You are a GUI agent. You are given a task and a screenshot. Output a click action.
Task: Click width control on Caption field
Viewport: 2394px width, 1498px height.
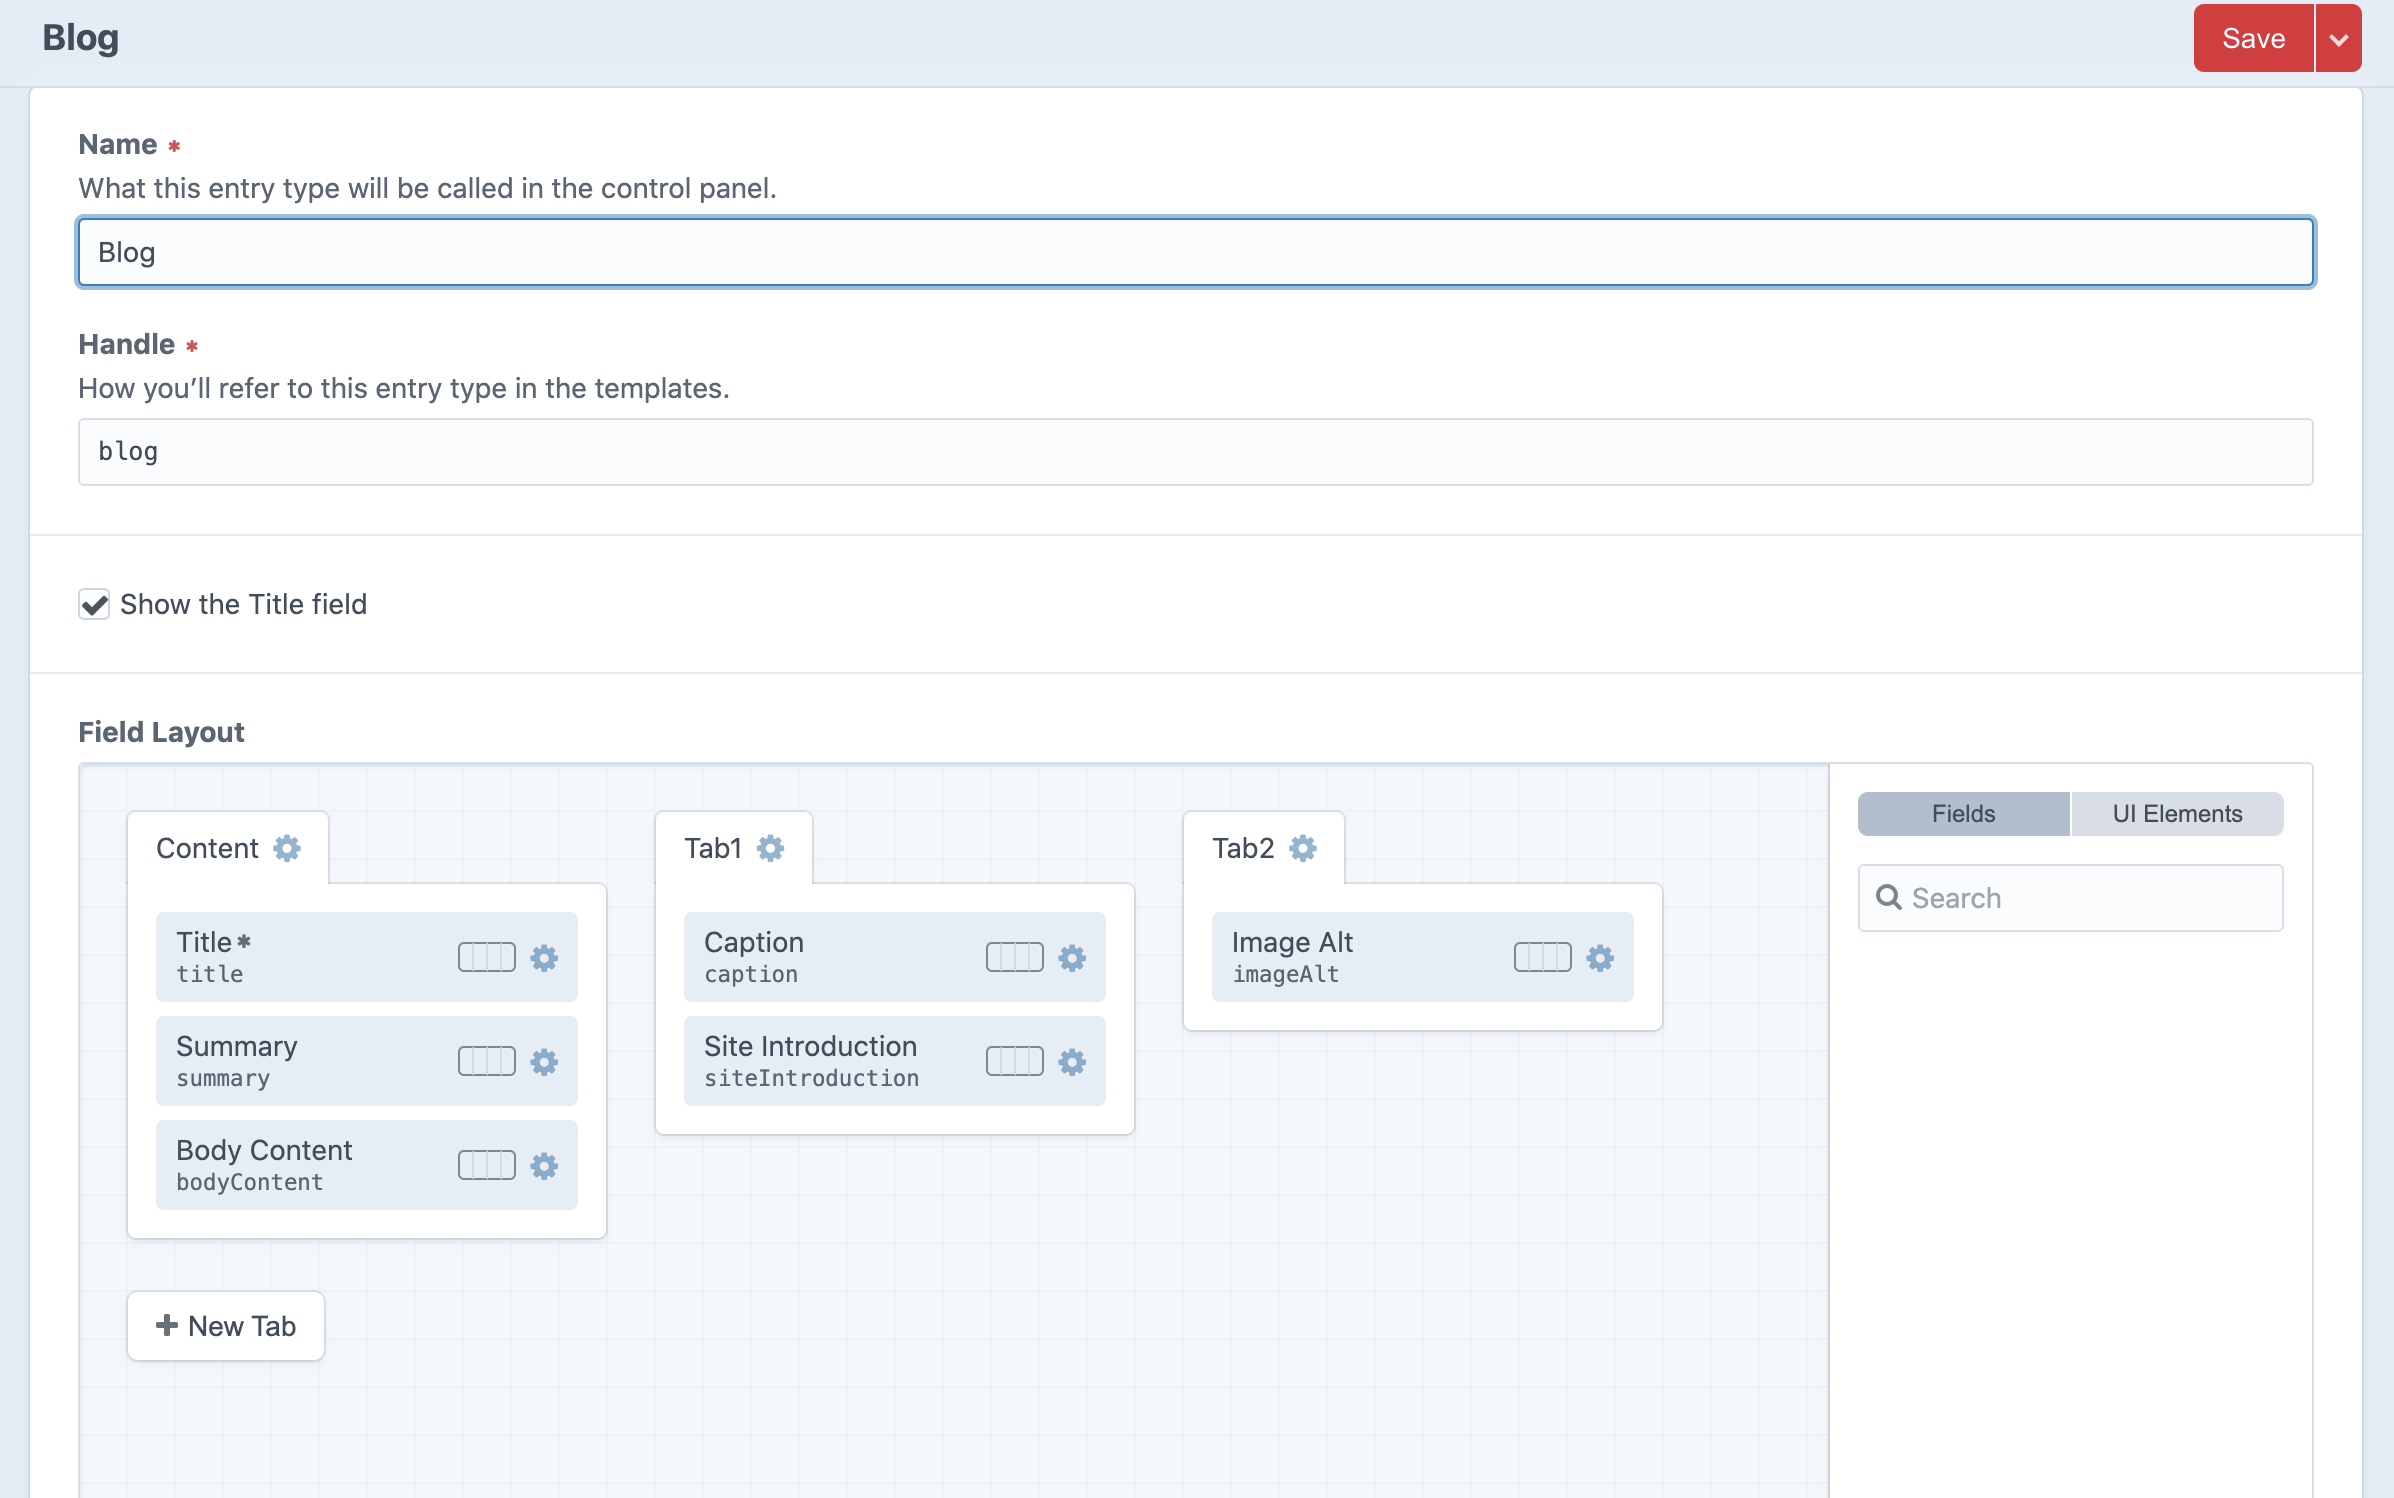tap(1015, 957)
